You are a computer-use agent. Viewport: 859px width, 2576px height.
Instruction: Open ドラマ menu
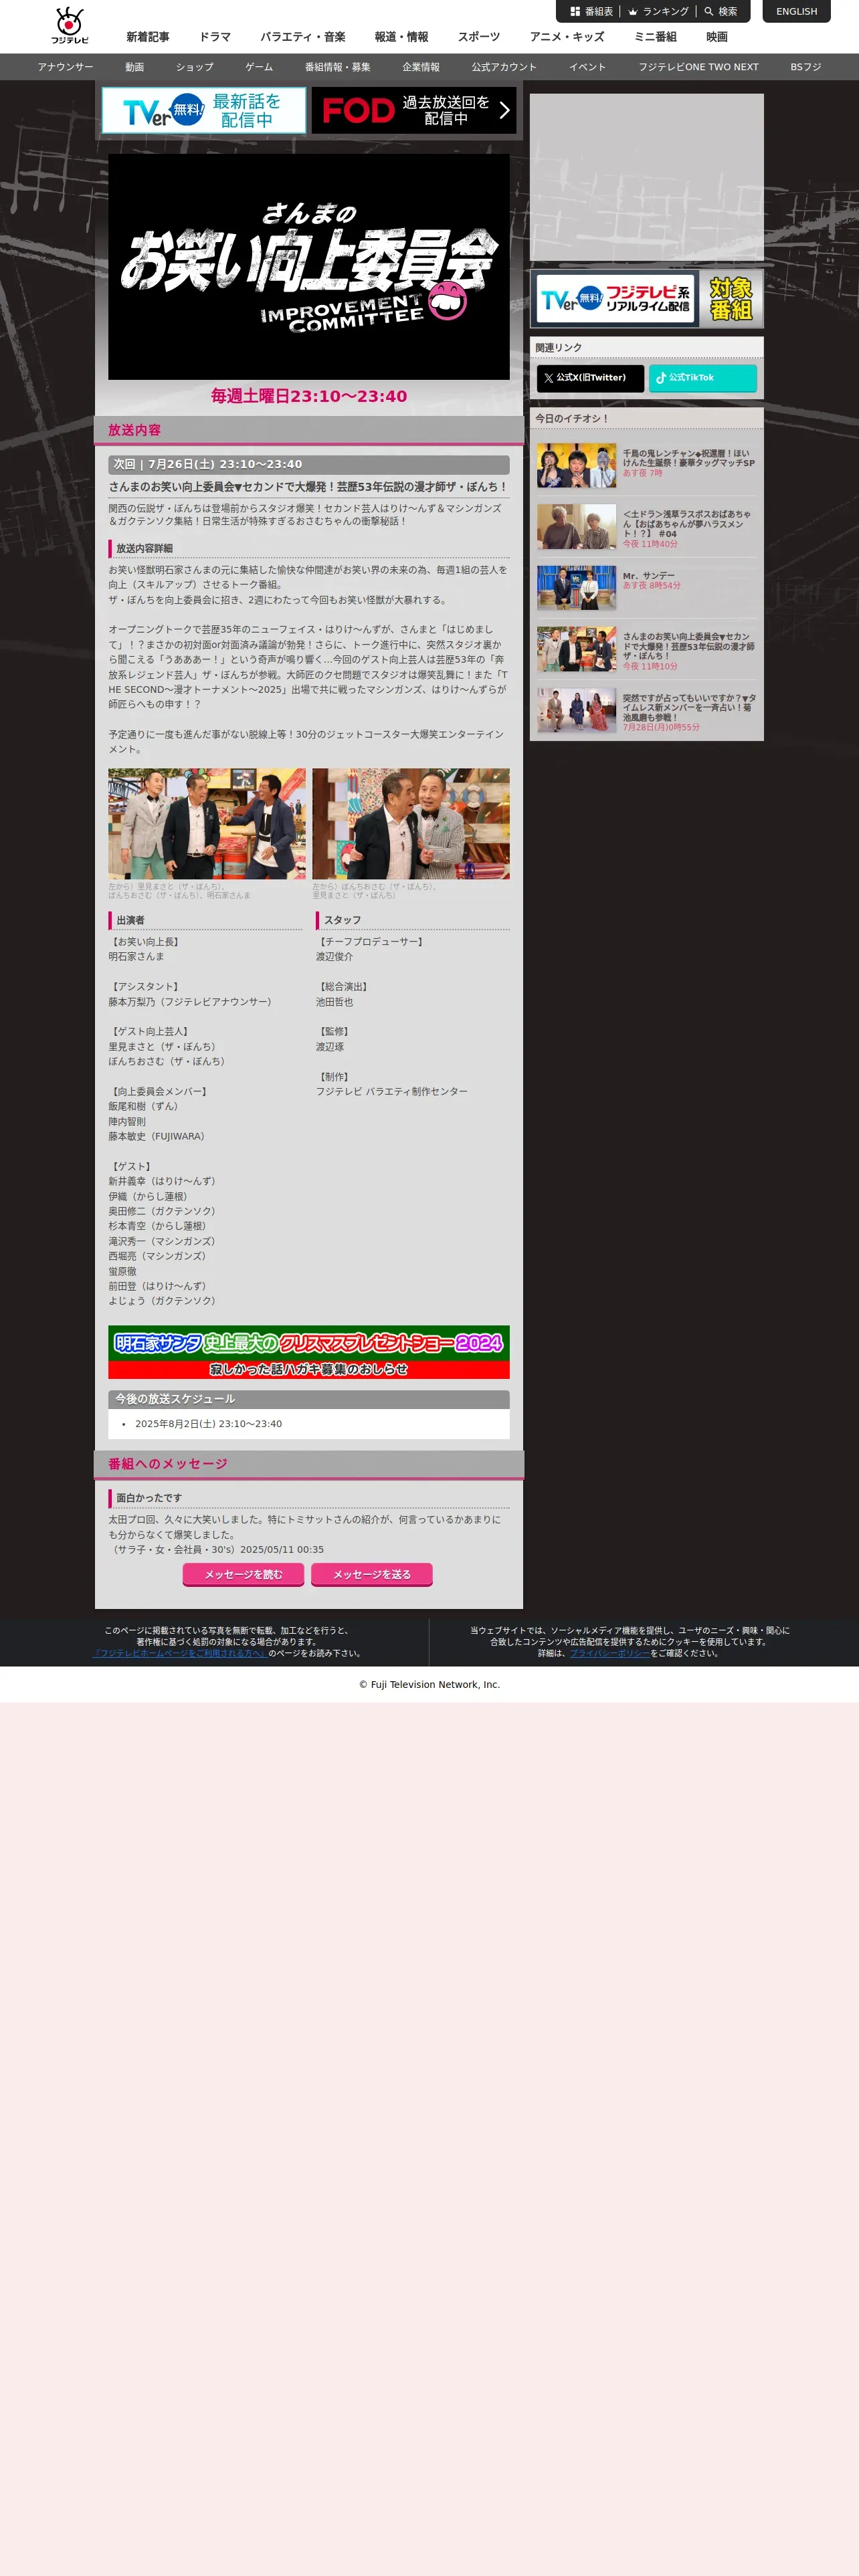(x=215, y=37)
